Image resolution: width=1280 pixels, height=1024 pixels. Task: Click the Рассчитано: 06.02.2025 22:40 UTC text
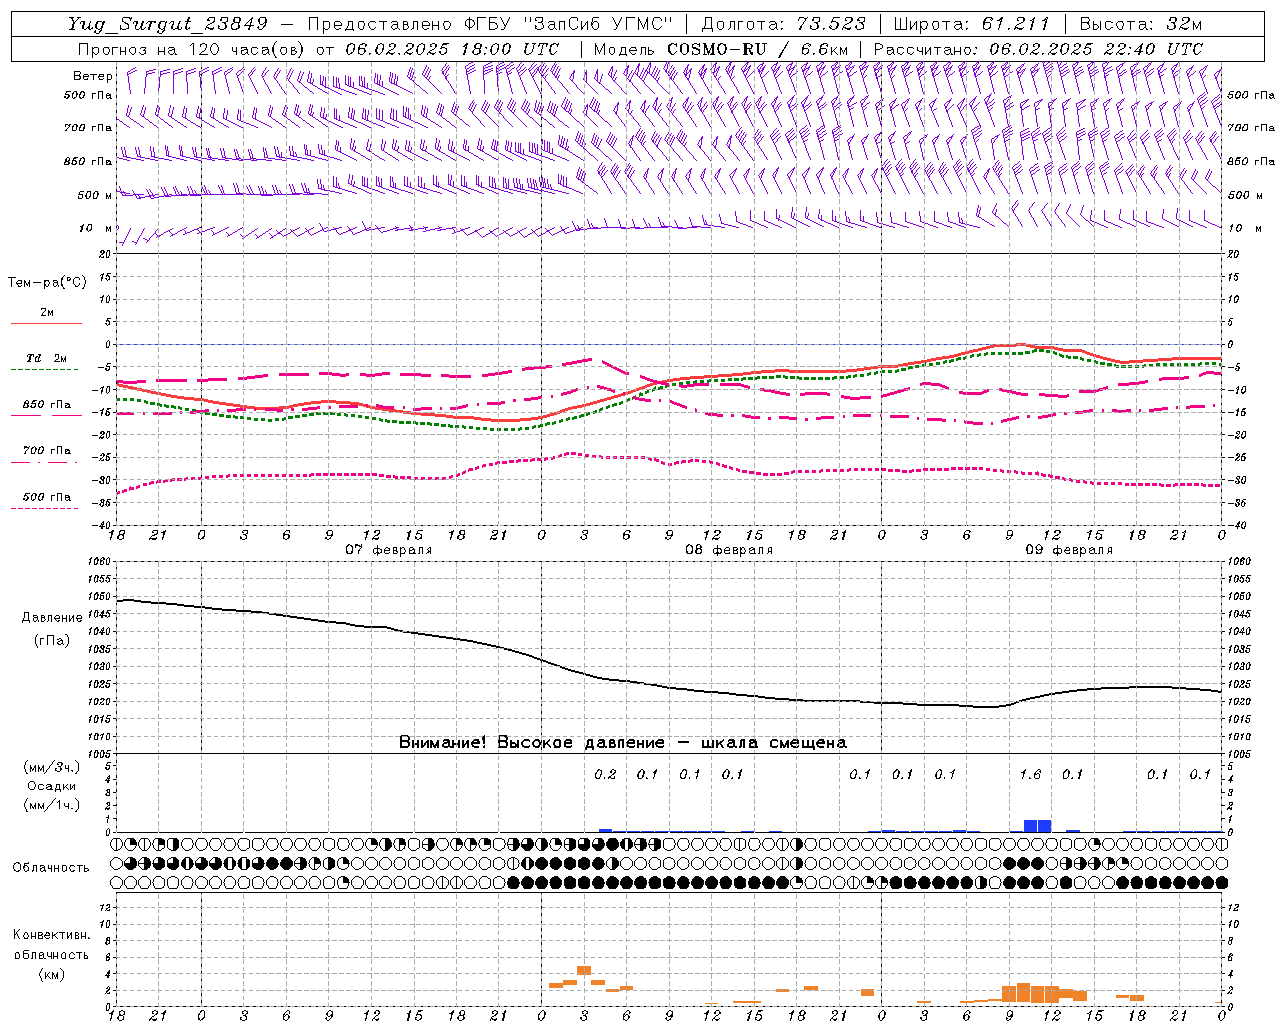[x=1038, y=49]
